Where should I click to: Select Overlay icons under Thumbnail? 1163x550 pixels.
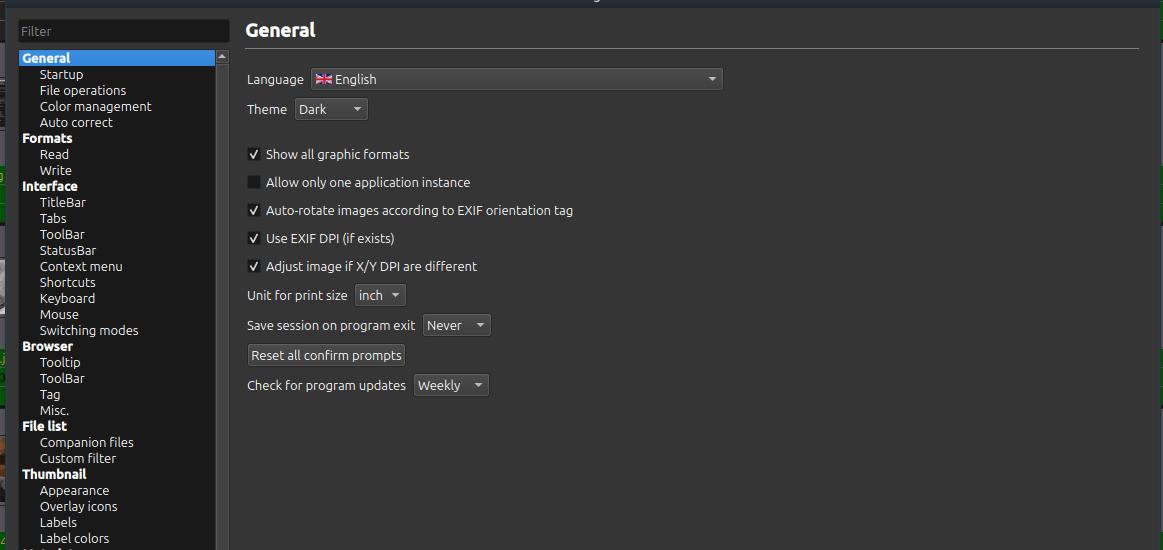tap(78, 506)
